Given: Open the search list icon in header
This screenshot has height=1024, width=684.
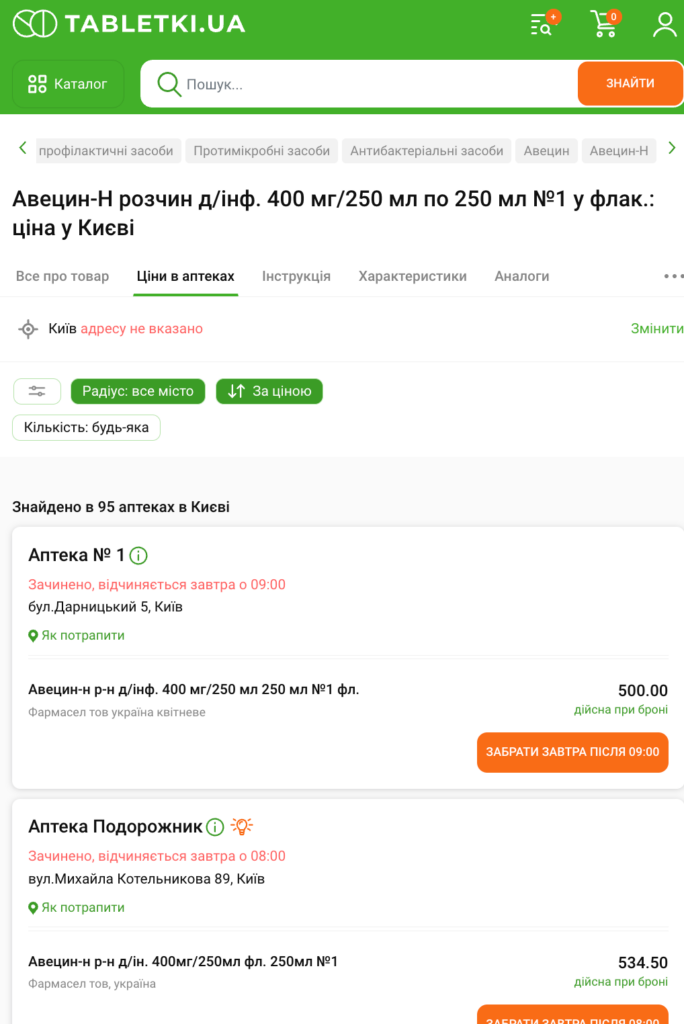Looking at the screenshot, I should click(542, 24).
